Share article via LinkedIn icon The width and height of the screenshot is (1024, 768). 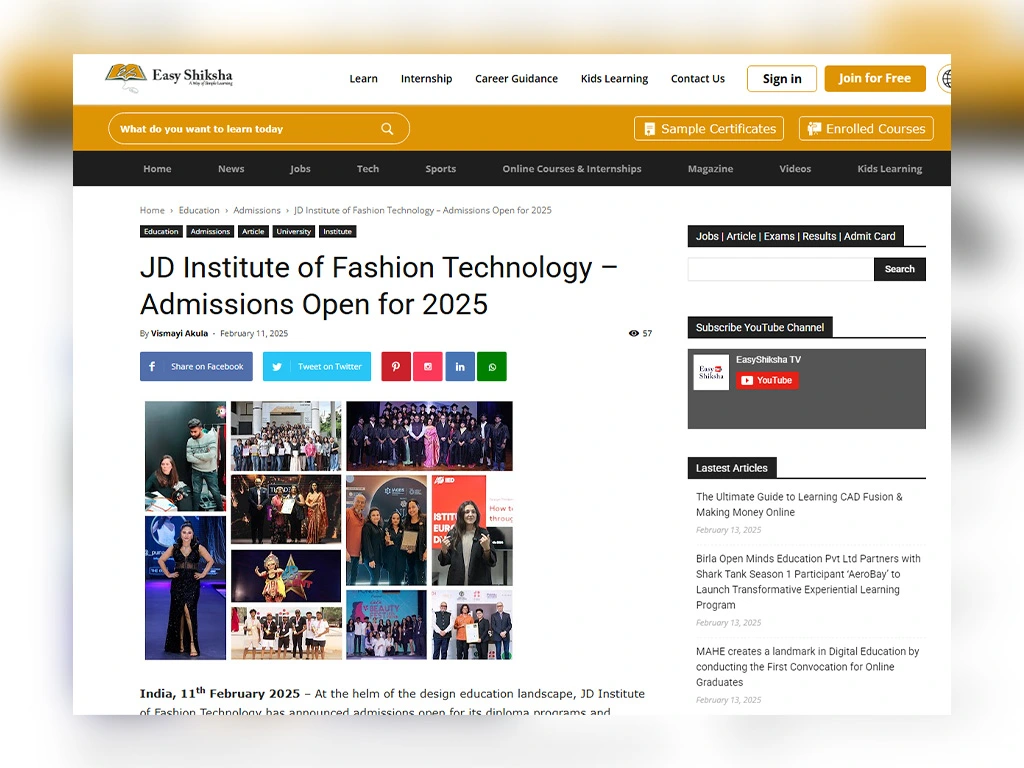pyautogui.click(x=460, y=366)
